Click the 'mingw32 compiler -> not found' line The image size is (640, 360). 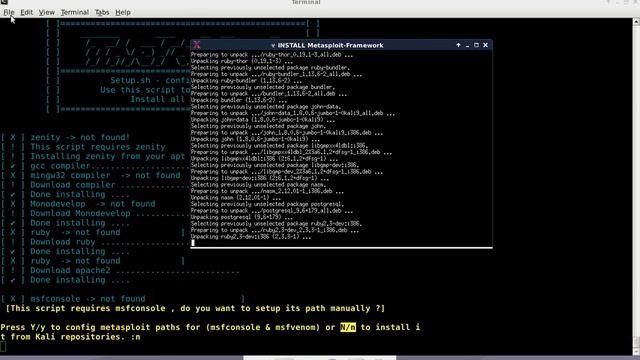coord(105,175)
